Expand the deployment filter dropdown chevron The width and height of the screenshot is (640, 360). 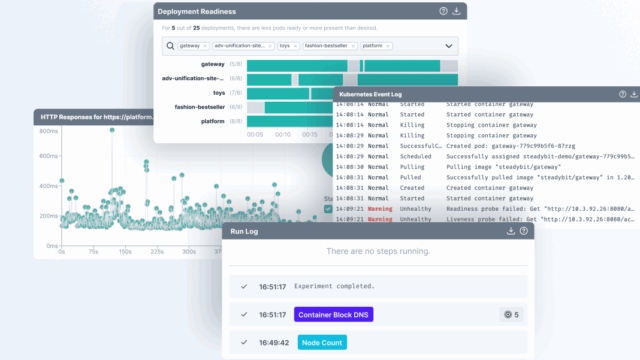click(449, 46)
